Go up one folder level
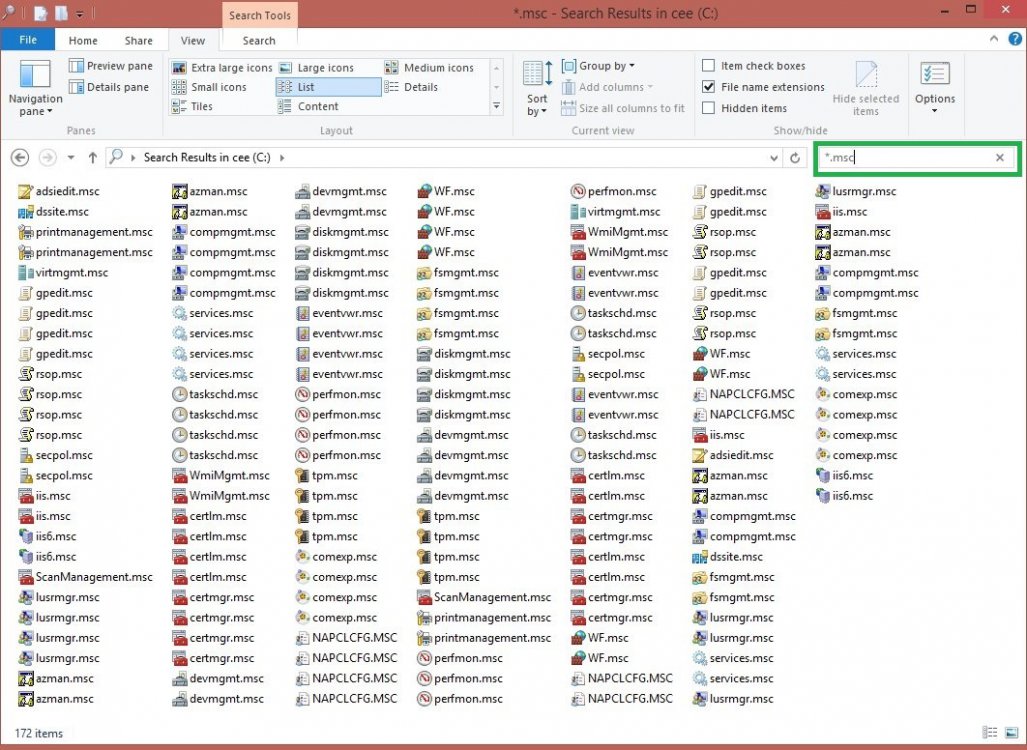The image size is (1027, 750). (92, 158)
